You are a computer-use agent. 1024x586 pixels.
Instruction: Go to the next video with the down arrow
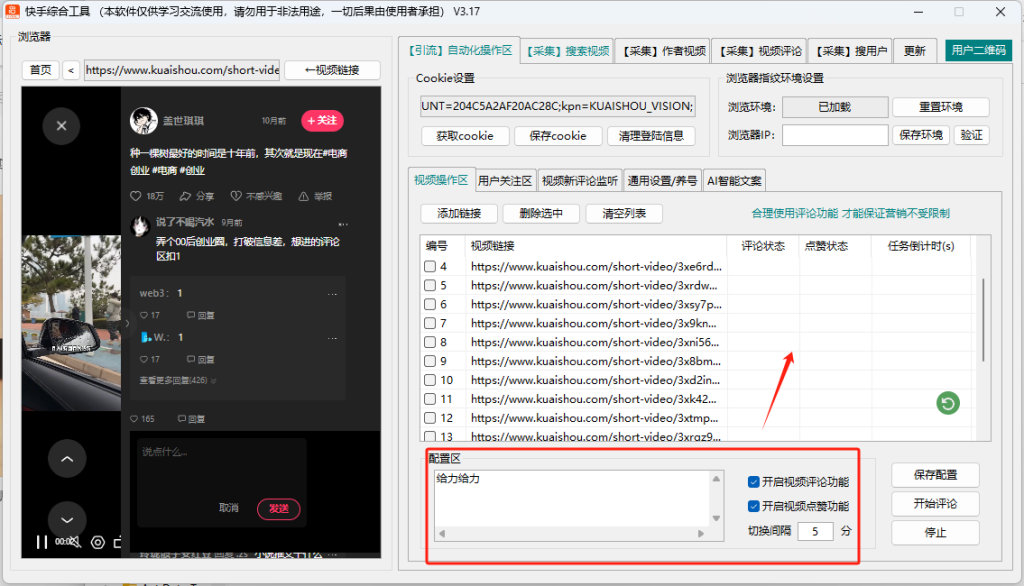67,520
